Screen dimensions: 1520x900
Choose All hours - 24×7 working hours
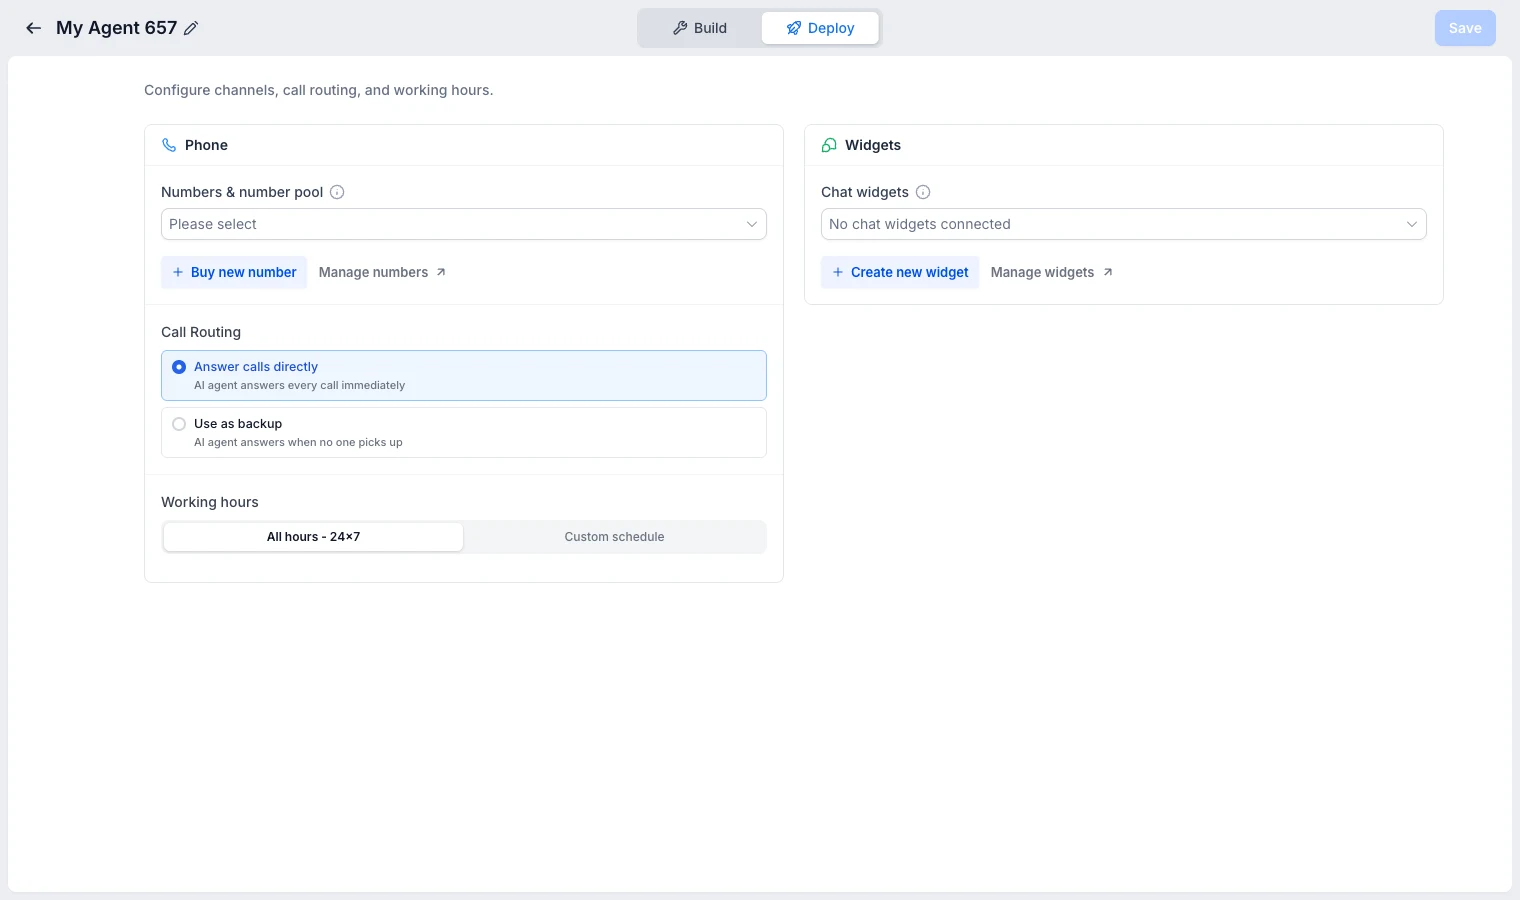click(313, 537)
